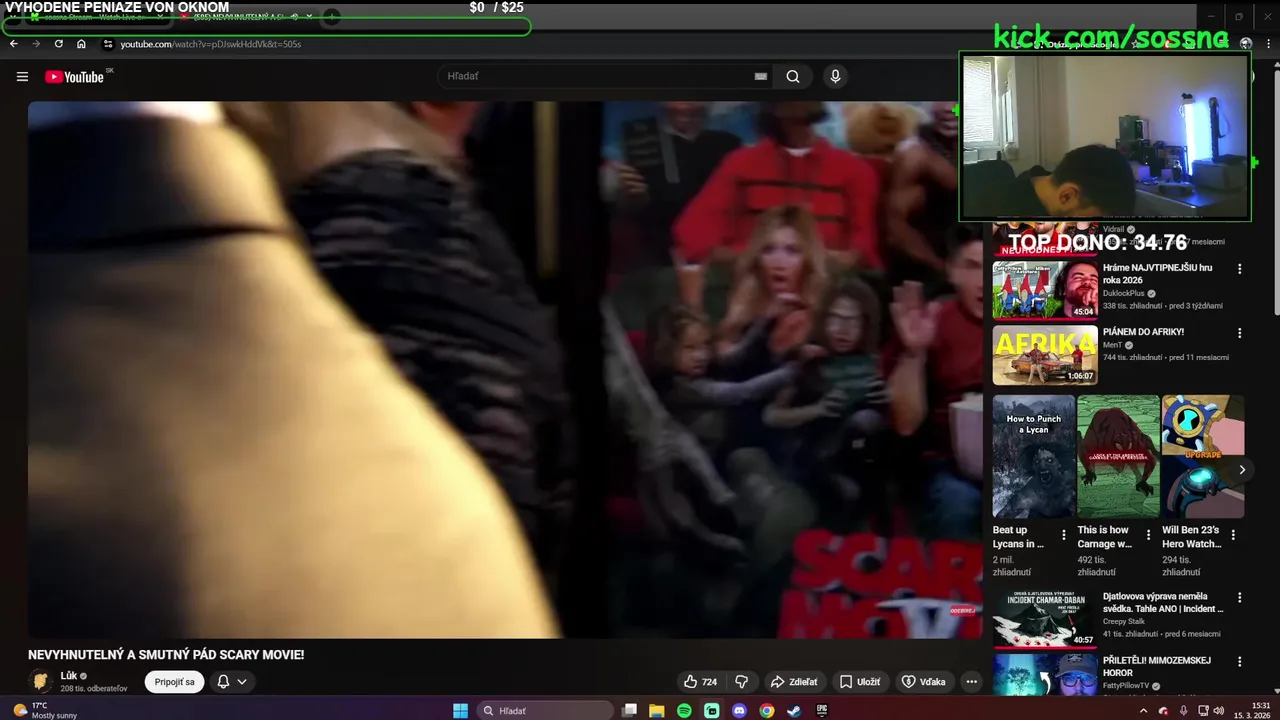Open options for Hráme NAJVTIPNEJŠIU hru video
This screenshot has width=1280, height=720.
coord(1240,269)
